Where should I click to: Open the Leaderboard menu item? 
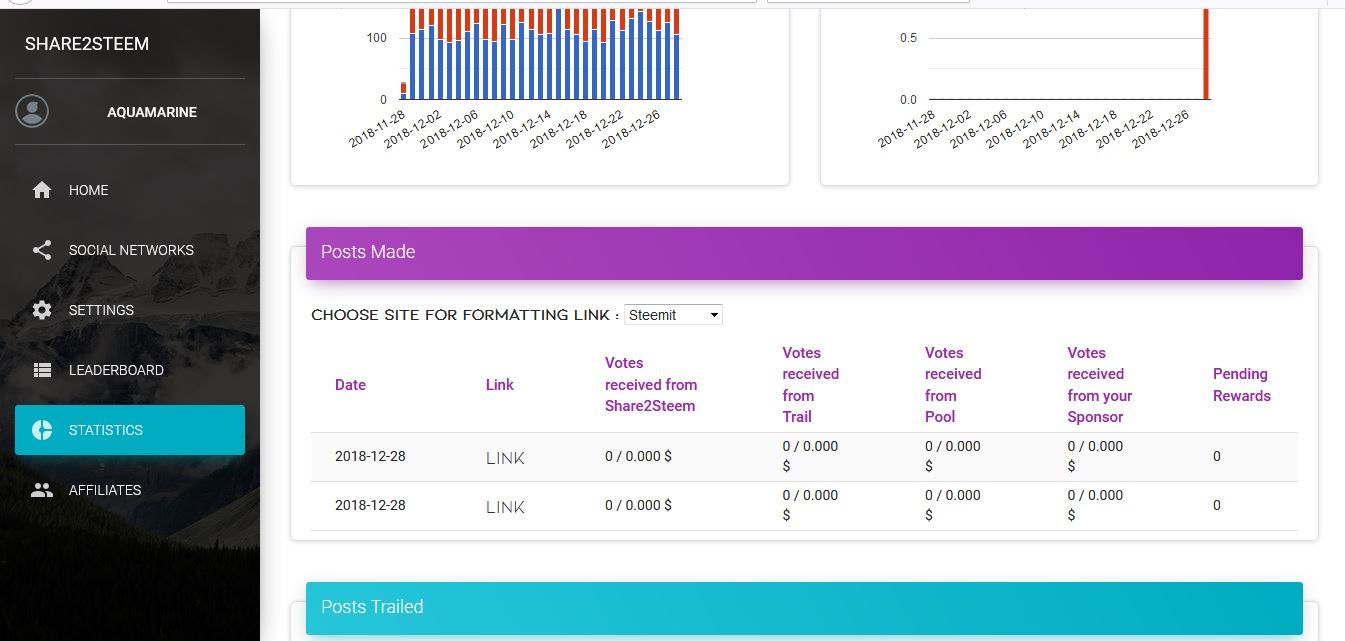[130, 370]
